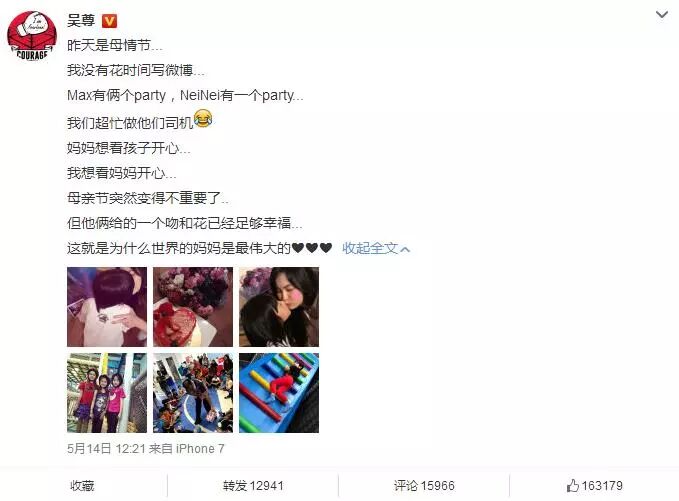Save post with 收藏 button

82,486
